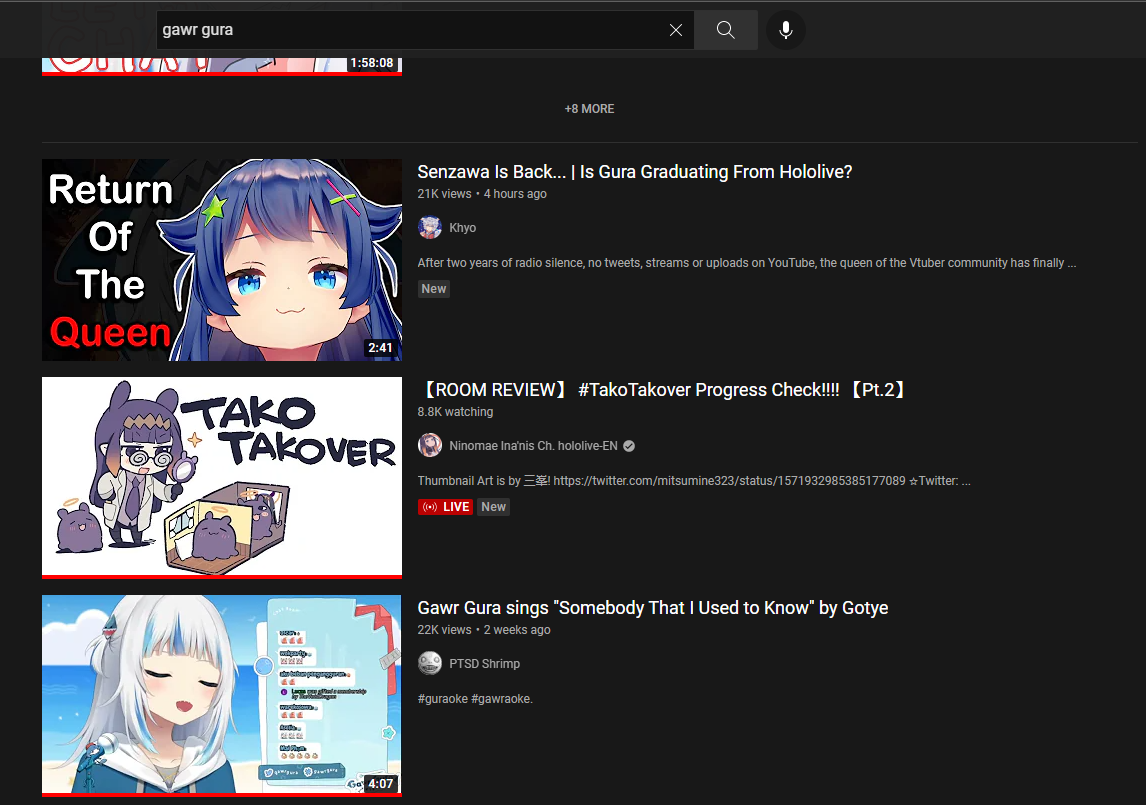Expand the '+8 MORE' results
Viewport: 1146px width, 805px height.
point(589,109)
